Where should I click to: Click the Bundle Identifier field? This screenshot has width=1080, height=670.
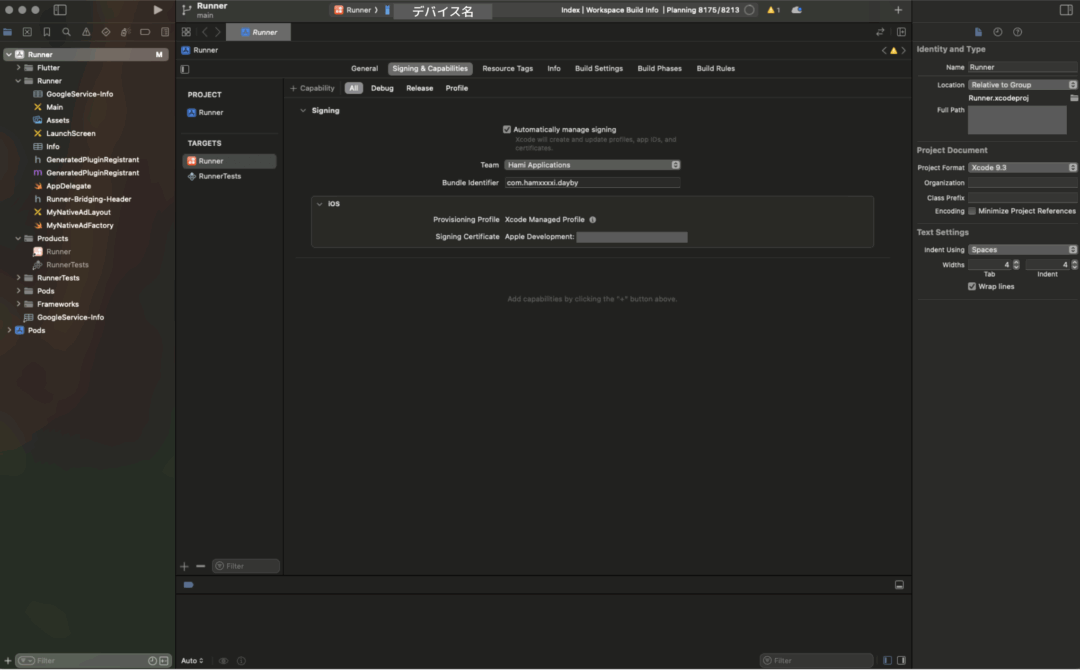click(592, 182)
